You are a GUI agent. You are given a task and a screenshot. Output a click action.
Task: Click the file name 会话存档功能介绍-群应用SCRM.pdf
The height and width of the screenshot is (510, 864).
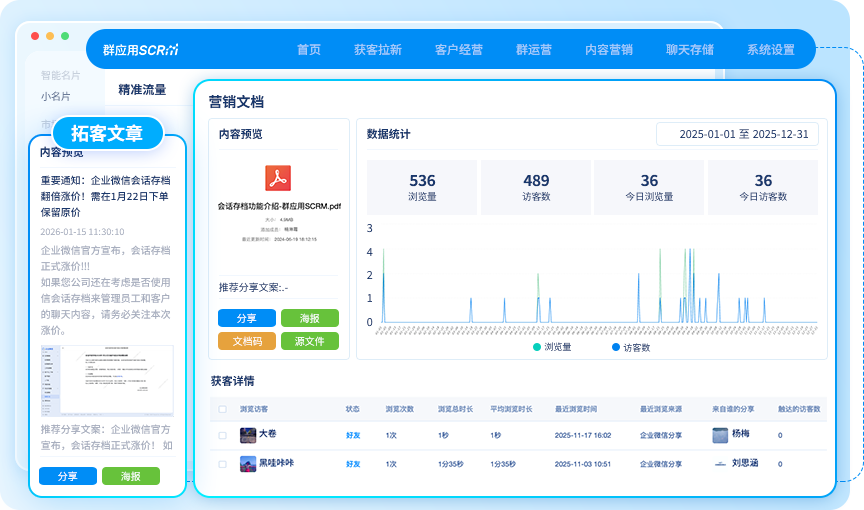click(279, 206)
